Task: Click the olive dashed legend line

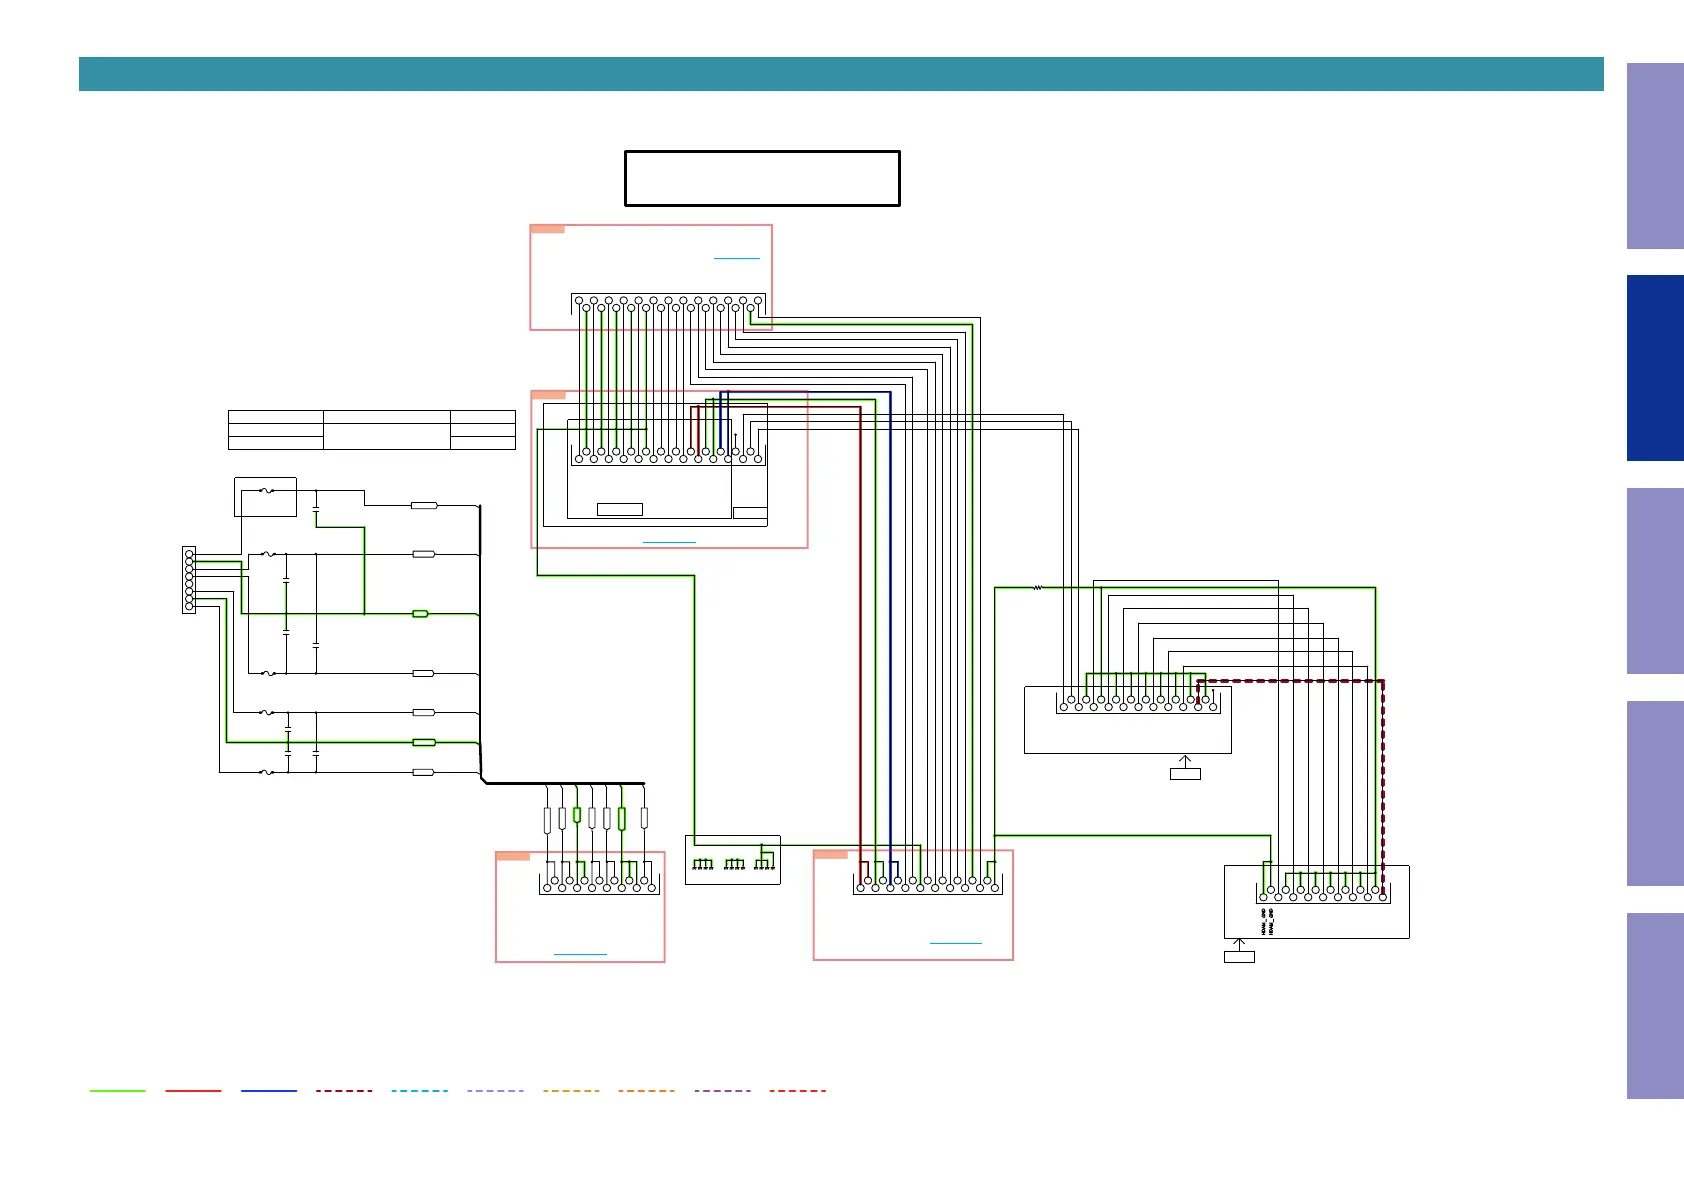Action: (571, 1091)
